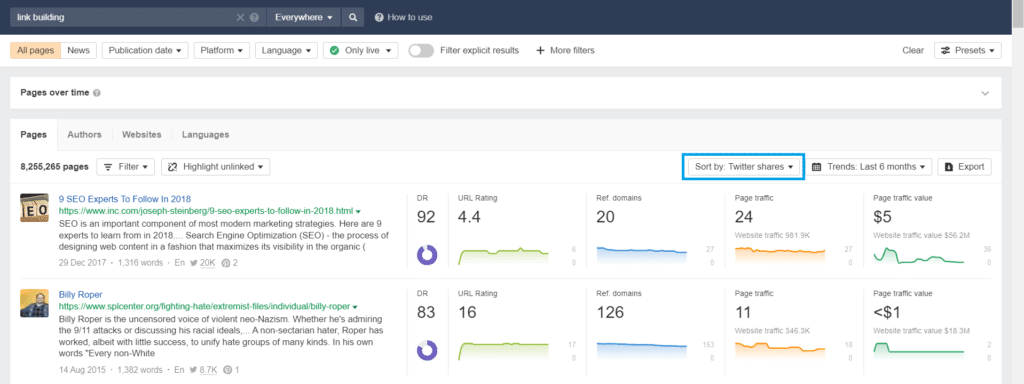The image size is (1024, 384).
Task: Click Pinterest count for Billy Roper
Action: 231,370
